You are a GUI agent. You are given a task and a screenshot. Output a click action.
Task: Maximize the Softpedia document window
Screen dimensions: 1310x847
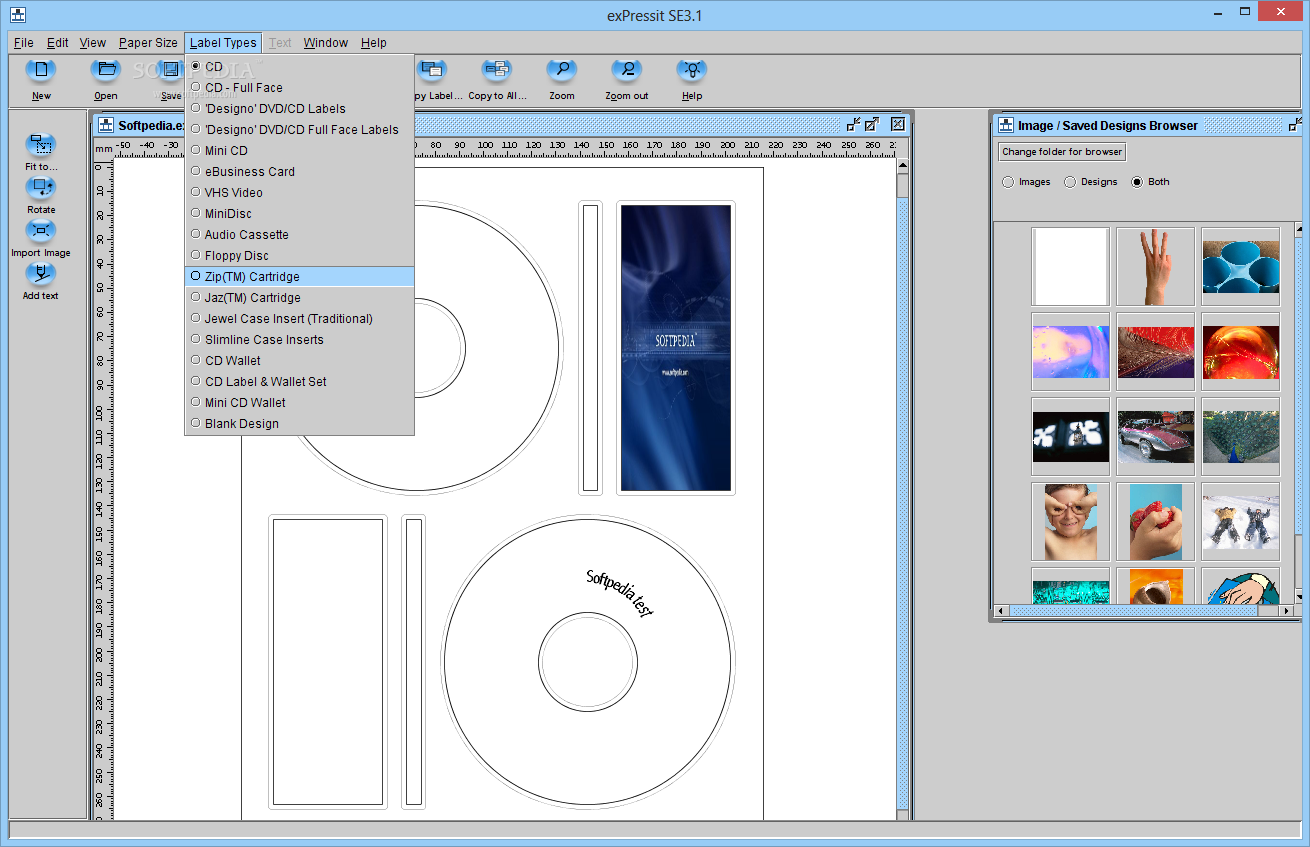coord(872,124)
